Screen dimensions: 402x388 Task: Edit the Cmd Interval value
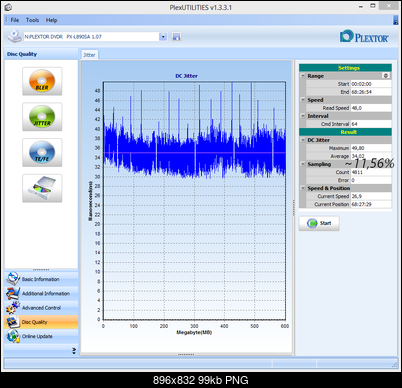click(x=371, y=124)
